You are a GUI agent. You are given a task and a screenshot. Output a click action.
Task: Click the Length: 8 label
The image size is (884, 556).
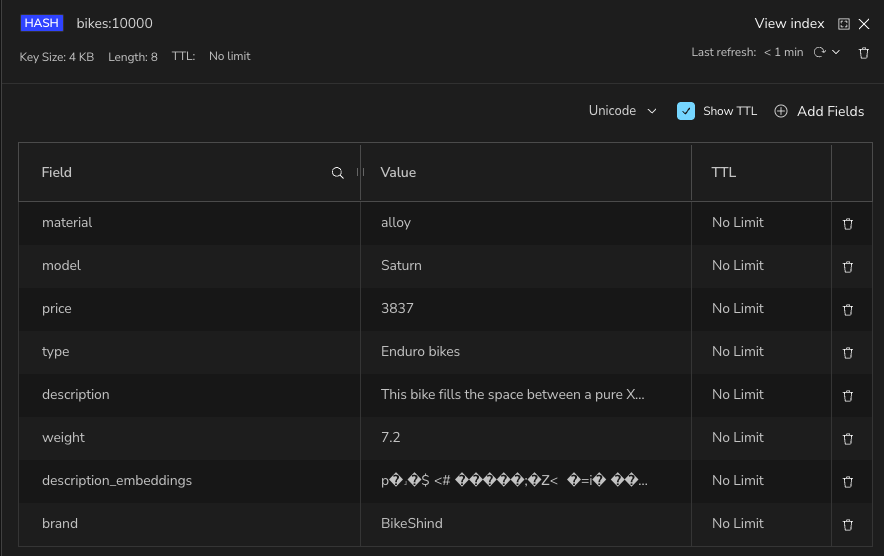coord(132,56)
